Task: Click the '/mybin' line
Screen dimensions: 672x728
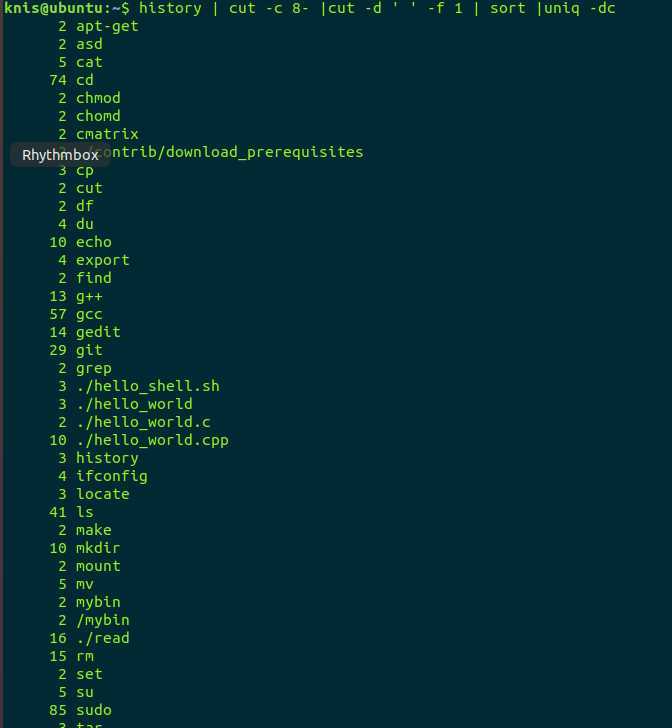Action: (94, 621)
